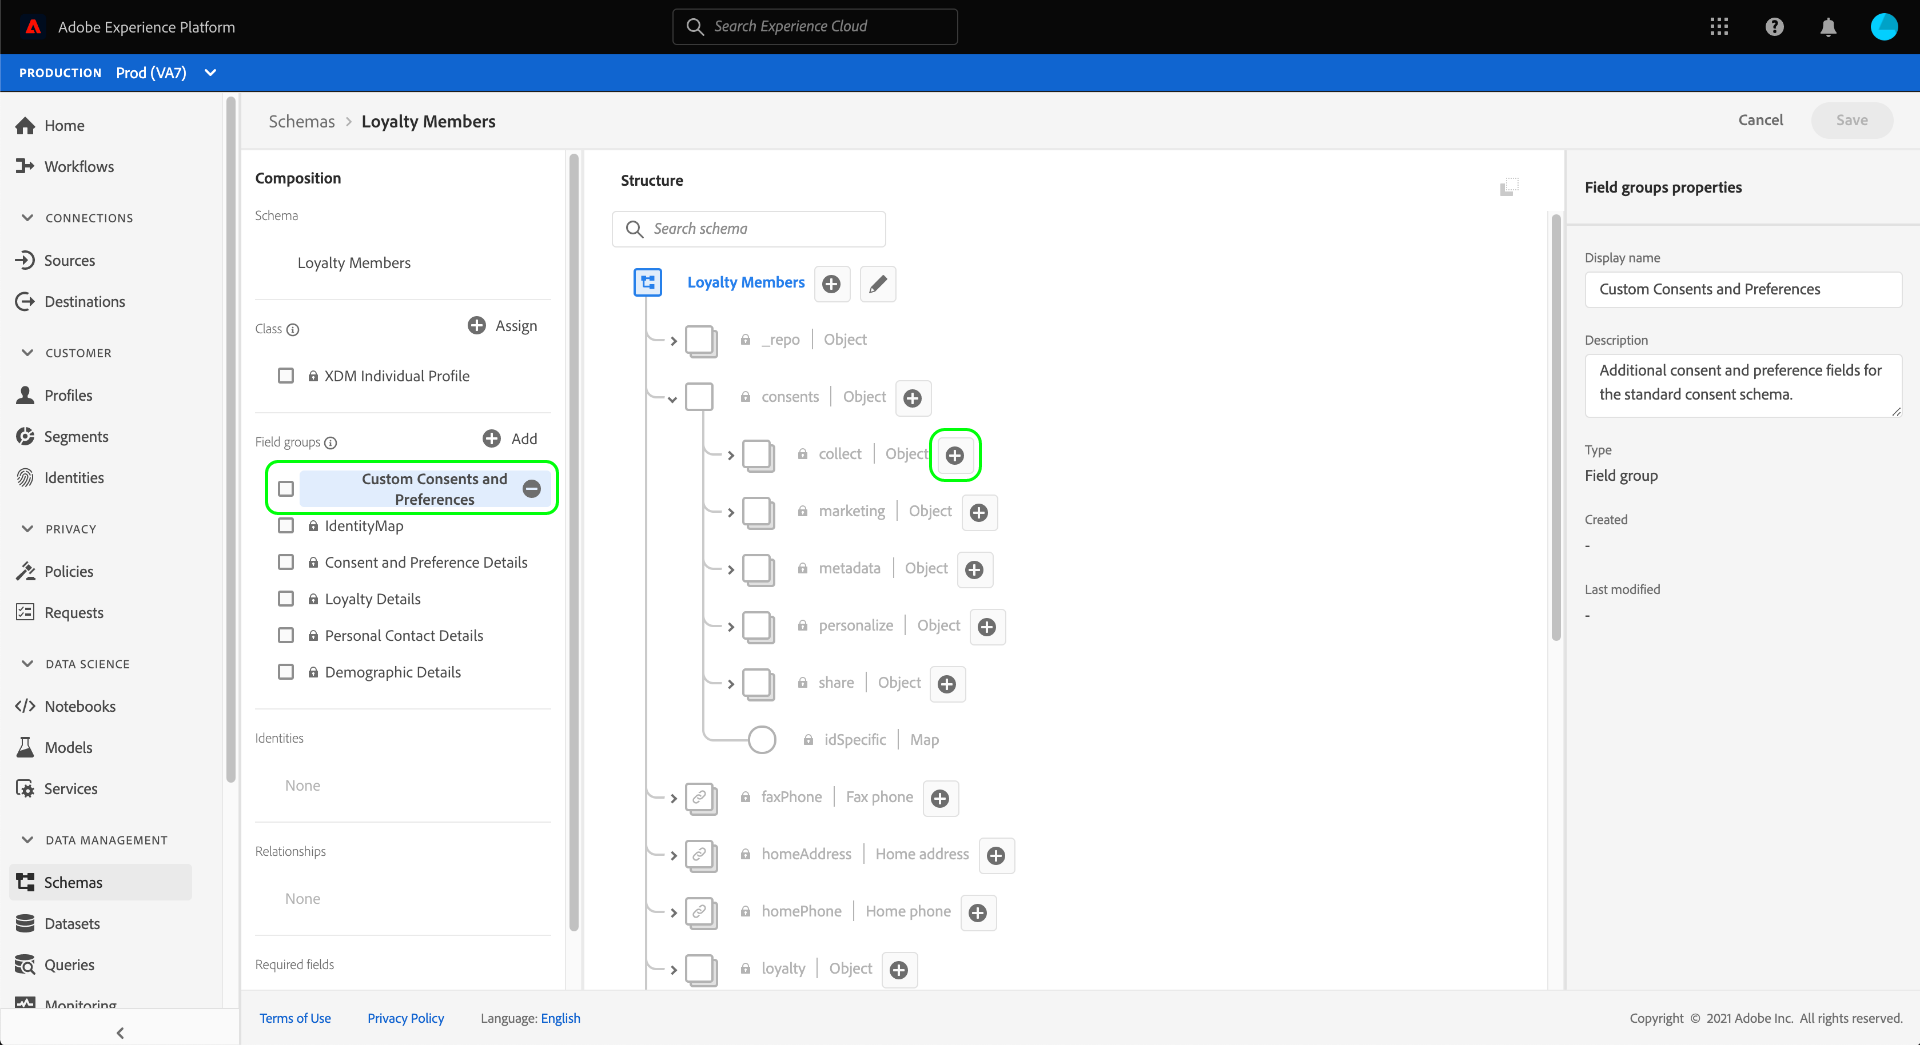1920x1045 pixels.
Task: Add a field under personalize object
Action: 987,627
